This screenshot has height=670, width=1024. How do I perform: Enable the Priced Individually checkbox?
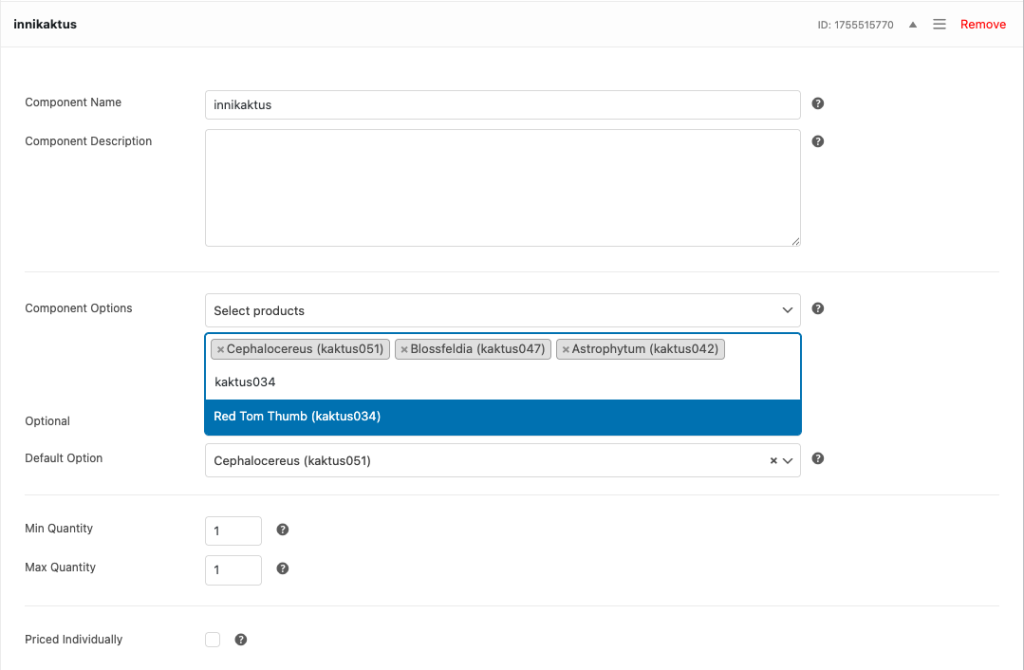(x=213, y=640)
